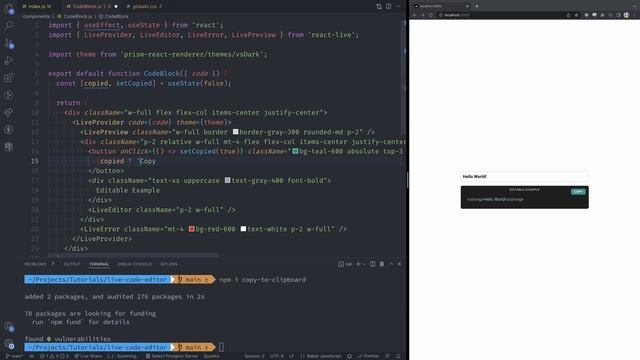Click the bg-red-600 color swatch in the code

(191, 229)
